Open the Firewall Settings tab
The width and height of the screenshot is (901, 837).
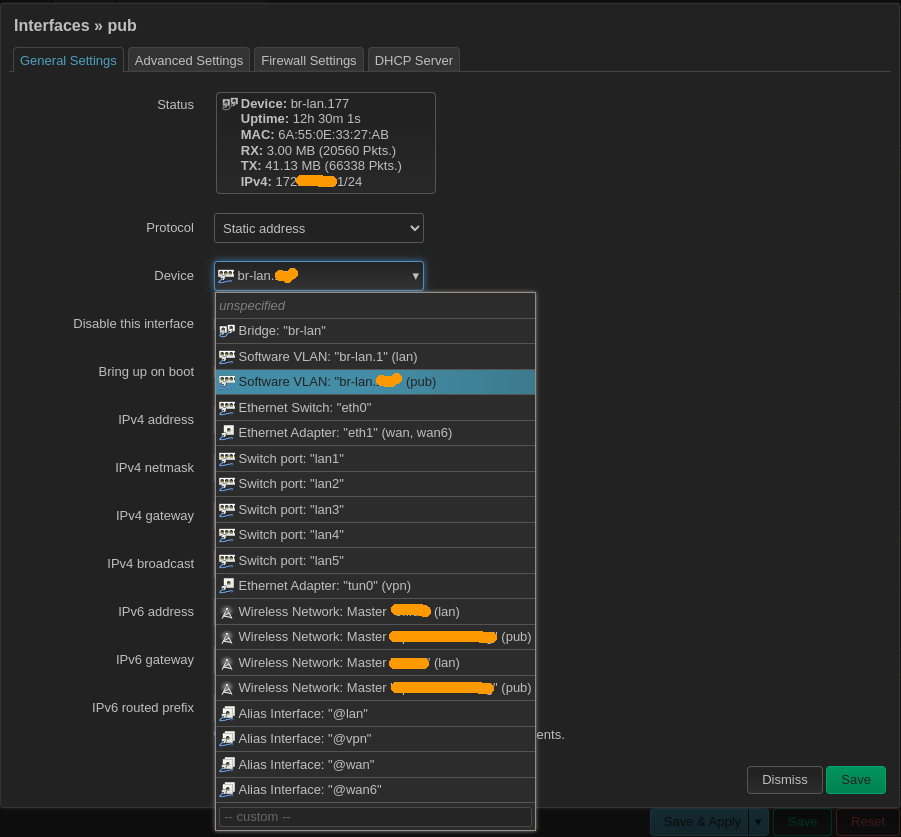(x=308, y=60)
